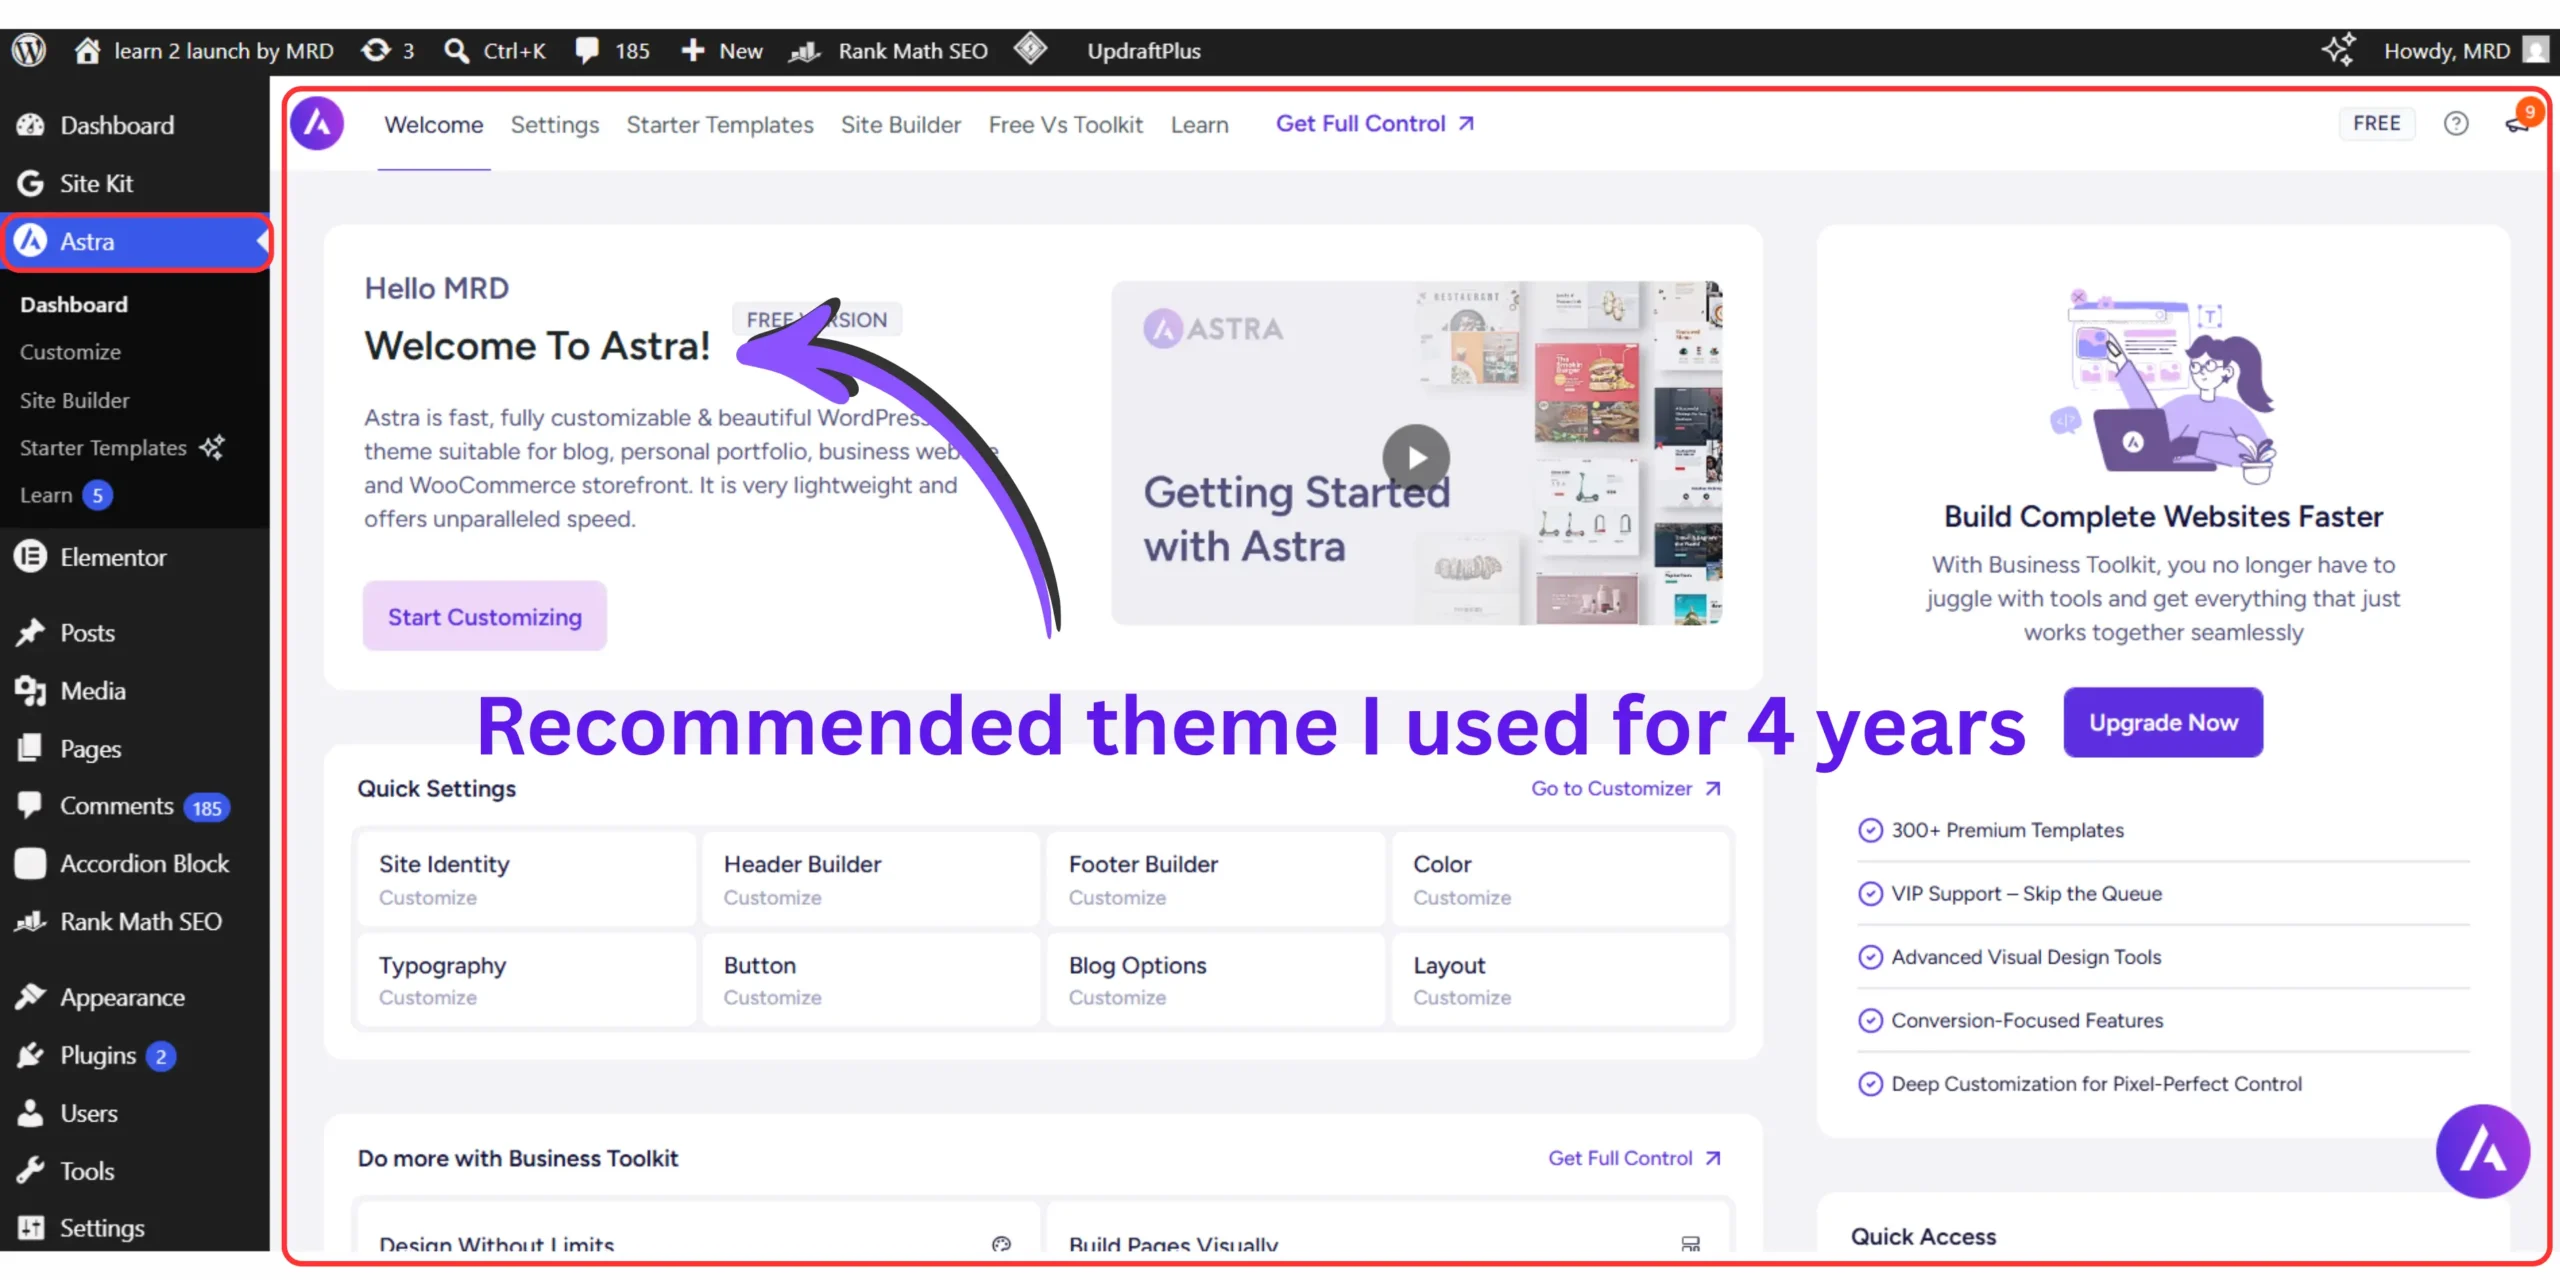Switch to the Learn tab in Astra header
This screenshot has width=2560, height=1280.
1199,125
